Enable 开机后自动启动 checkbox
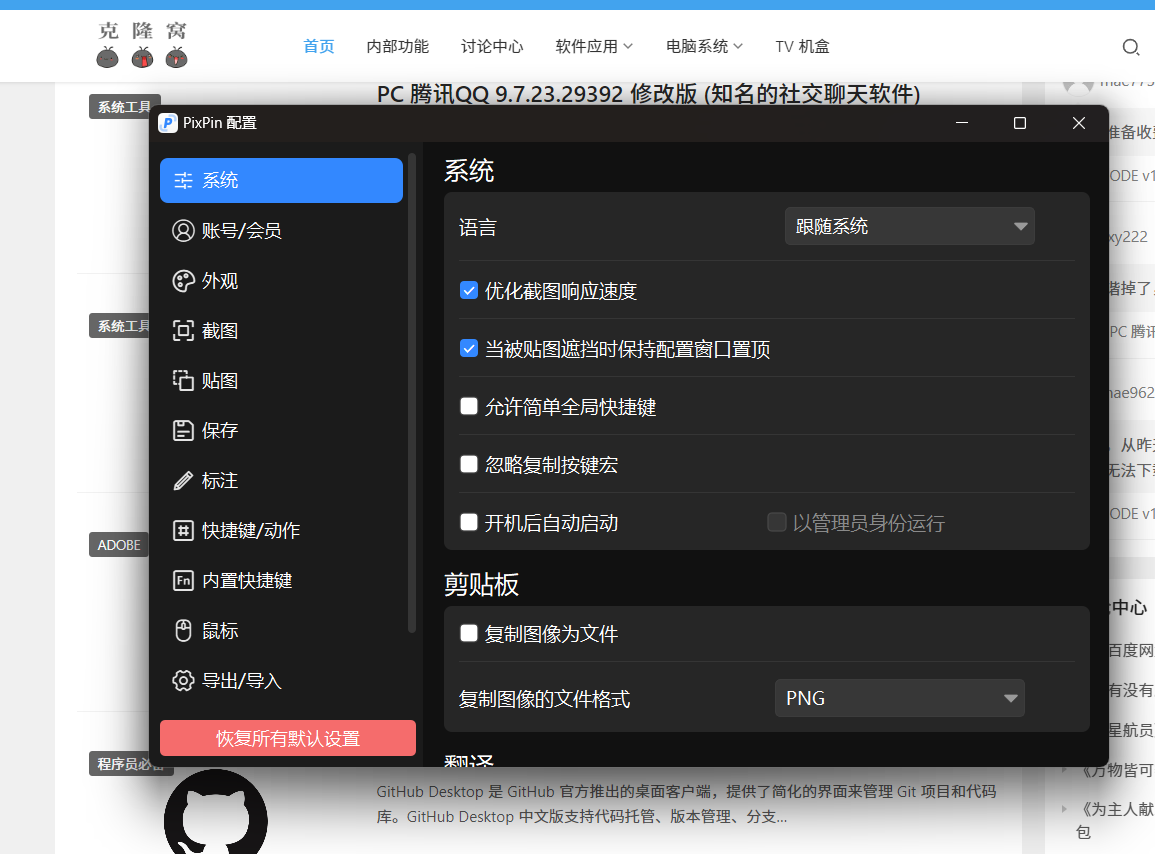This screenshot has height=854, width=1155. [468, 522]
